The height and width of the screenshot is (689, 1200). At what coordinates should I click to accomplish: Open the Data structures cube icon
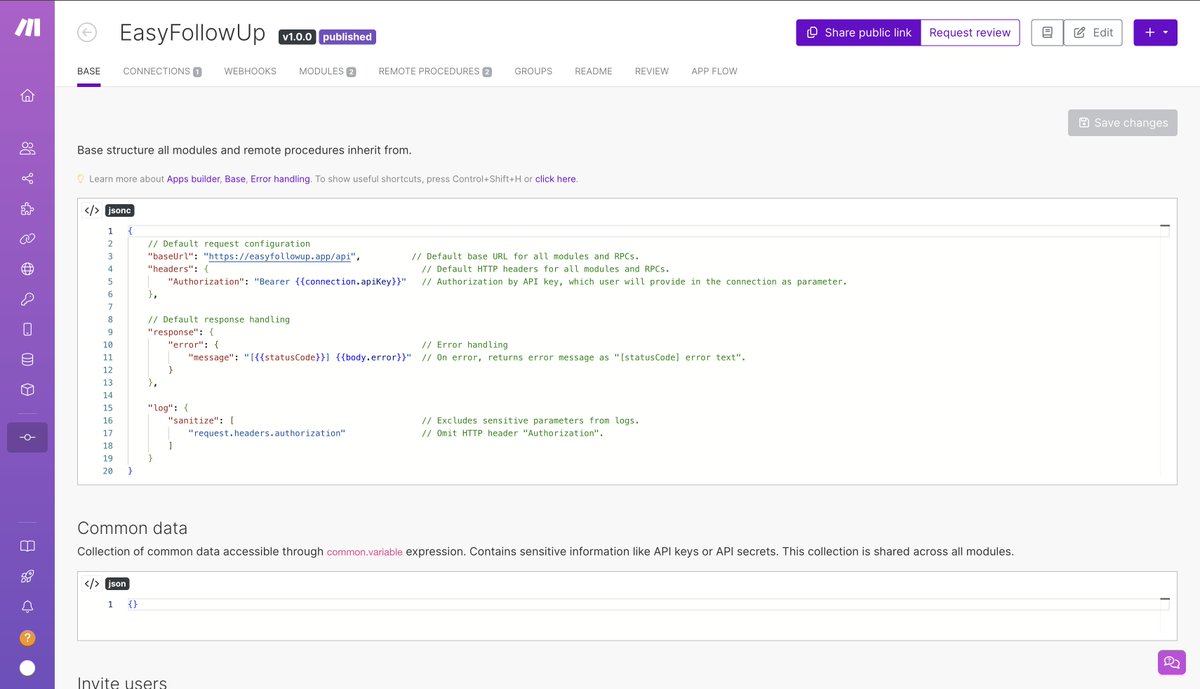point(27,390)
